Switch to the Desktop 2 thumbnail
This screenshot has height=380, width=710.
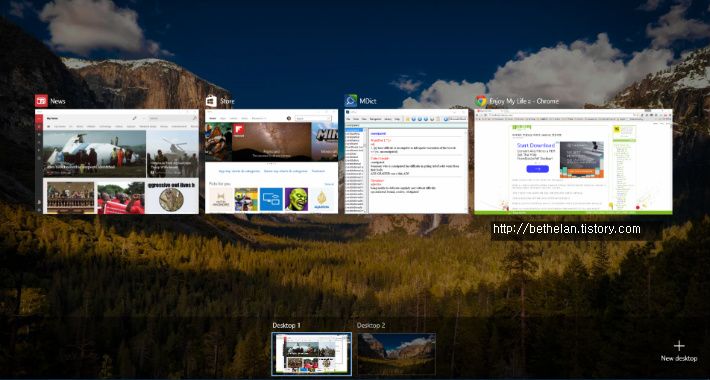coord(397,354)
